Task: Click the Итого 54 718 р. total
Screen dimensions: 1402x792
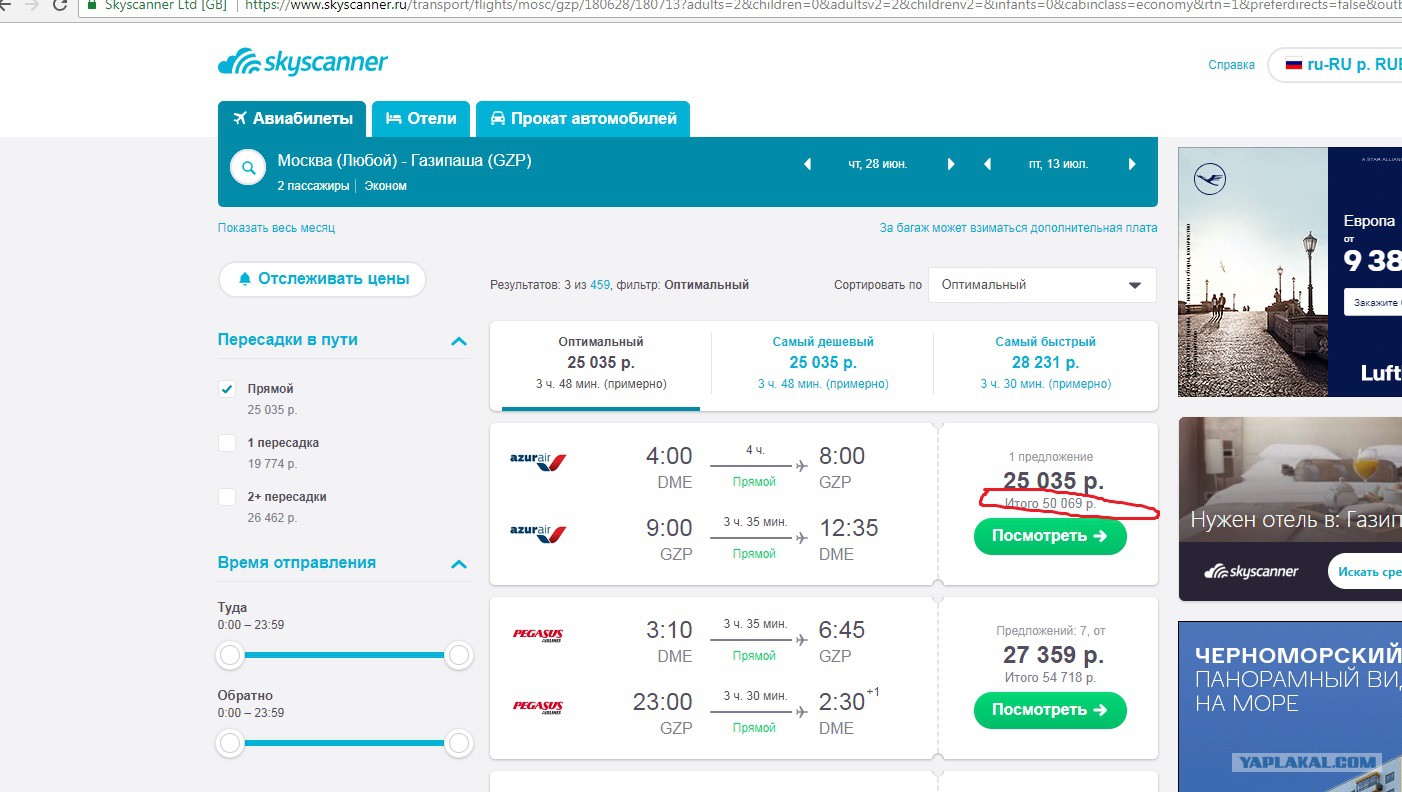Action: tap(1050, 678)
